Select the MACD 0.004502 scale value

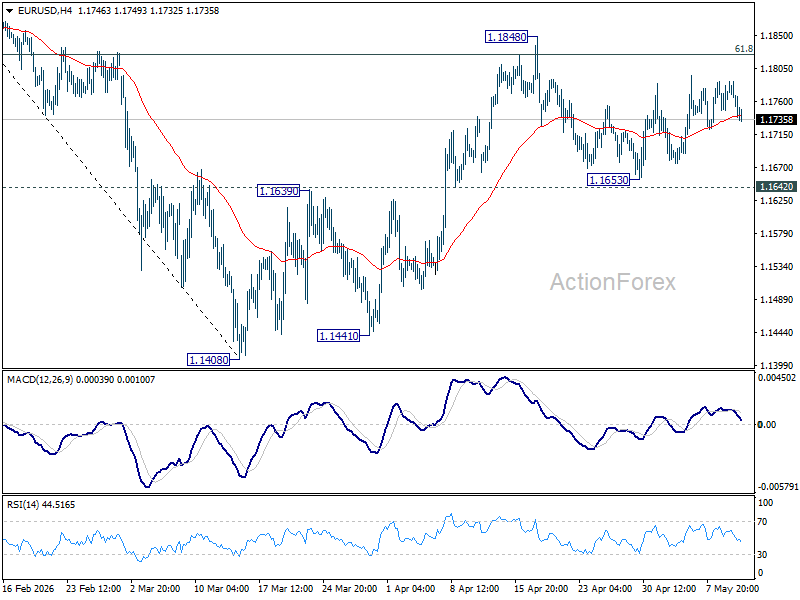777,378
